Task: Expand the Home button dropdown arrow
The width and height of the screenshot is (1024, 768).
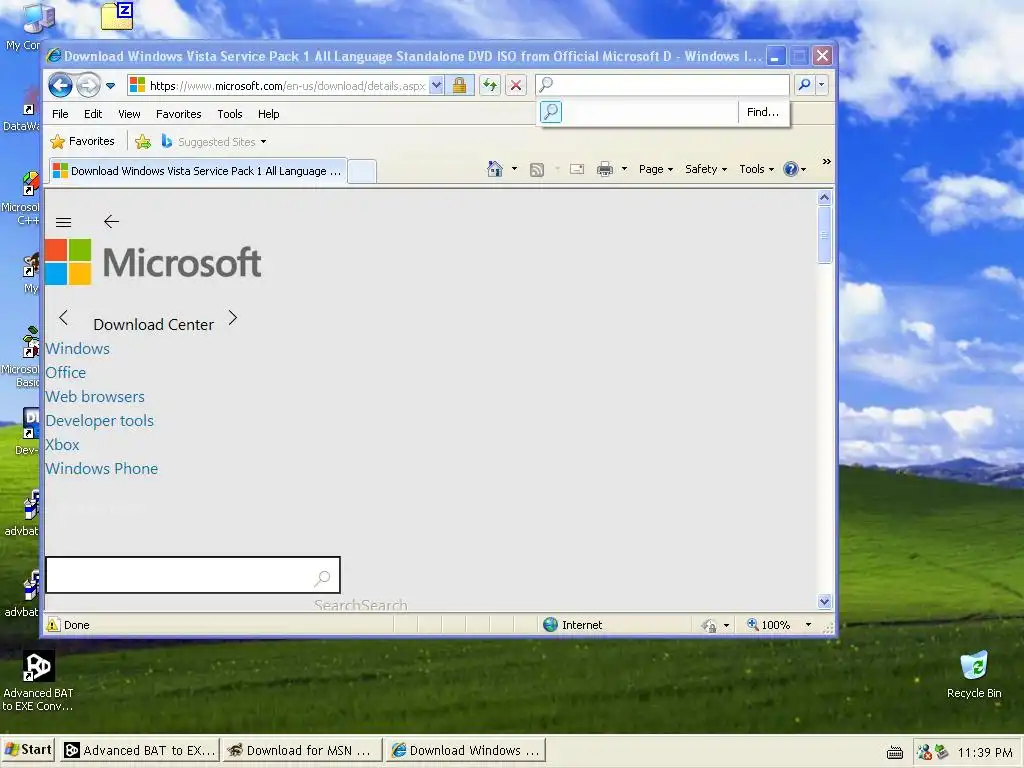Action: pyautogui.click(x=515, y=169)
